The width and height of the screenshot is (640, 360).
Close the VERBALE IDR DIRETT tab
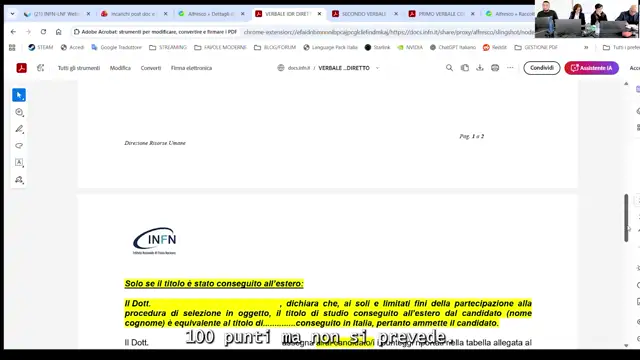[319, 14]
